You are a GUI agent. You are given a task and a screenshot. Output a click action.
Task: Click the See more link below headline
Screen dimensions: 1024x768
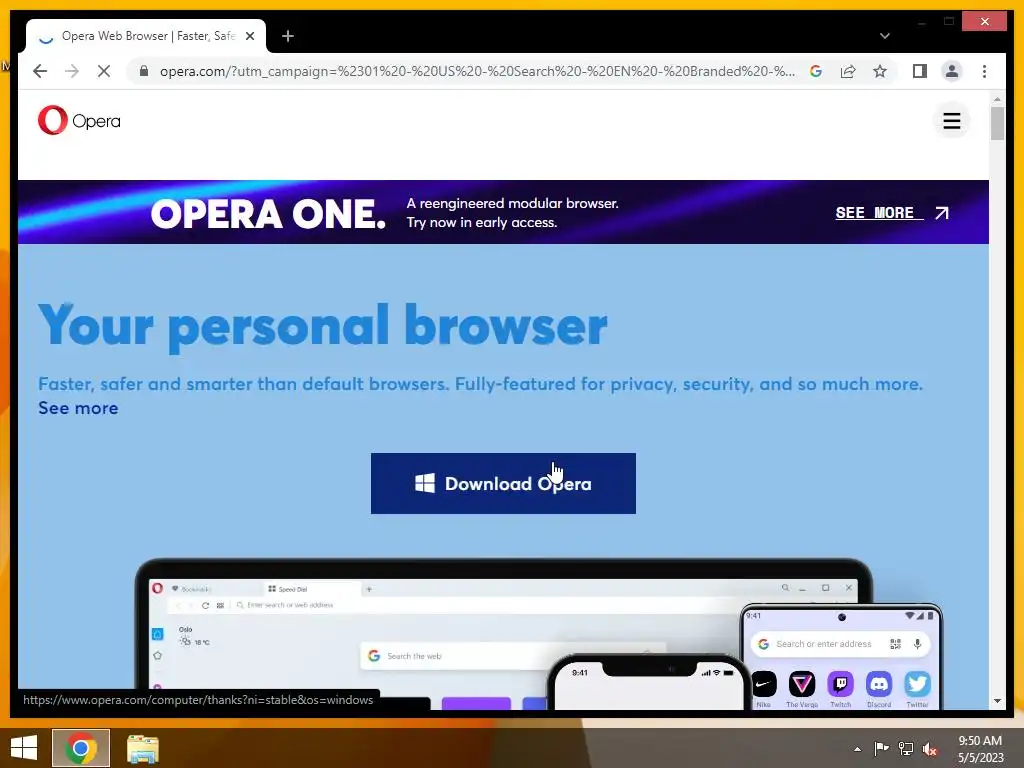[78, 408]
